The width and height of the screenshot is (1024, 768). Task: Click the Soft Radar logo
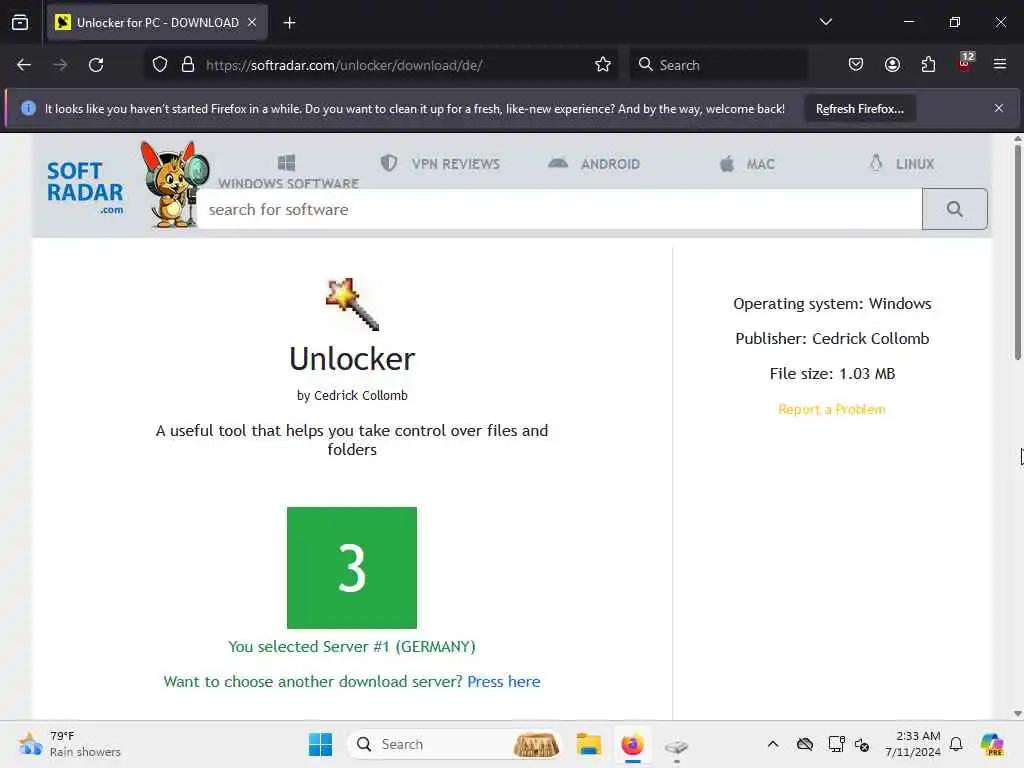point(85,187)
